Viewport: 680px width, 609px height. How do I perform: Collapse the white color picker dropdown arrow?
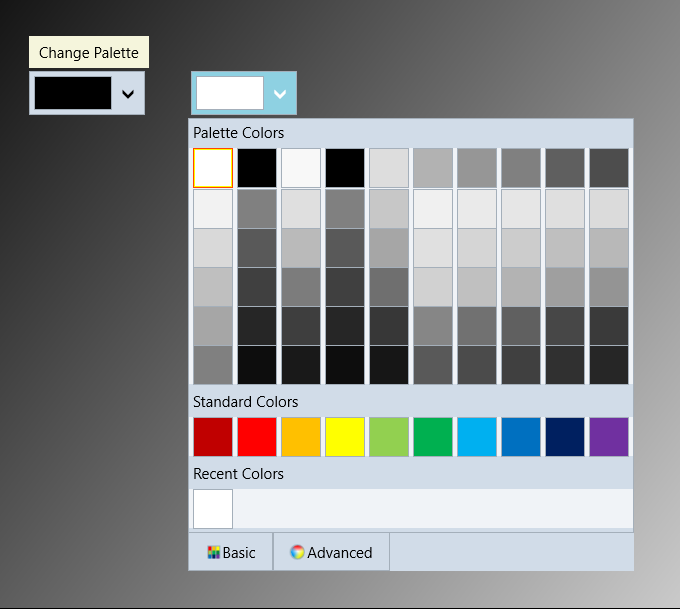280,94
